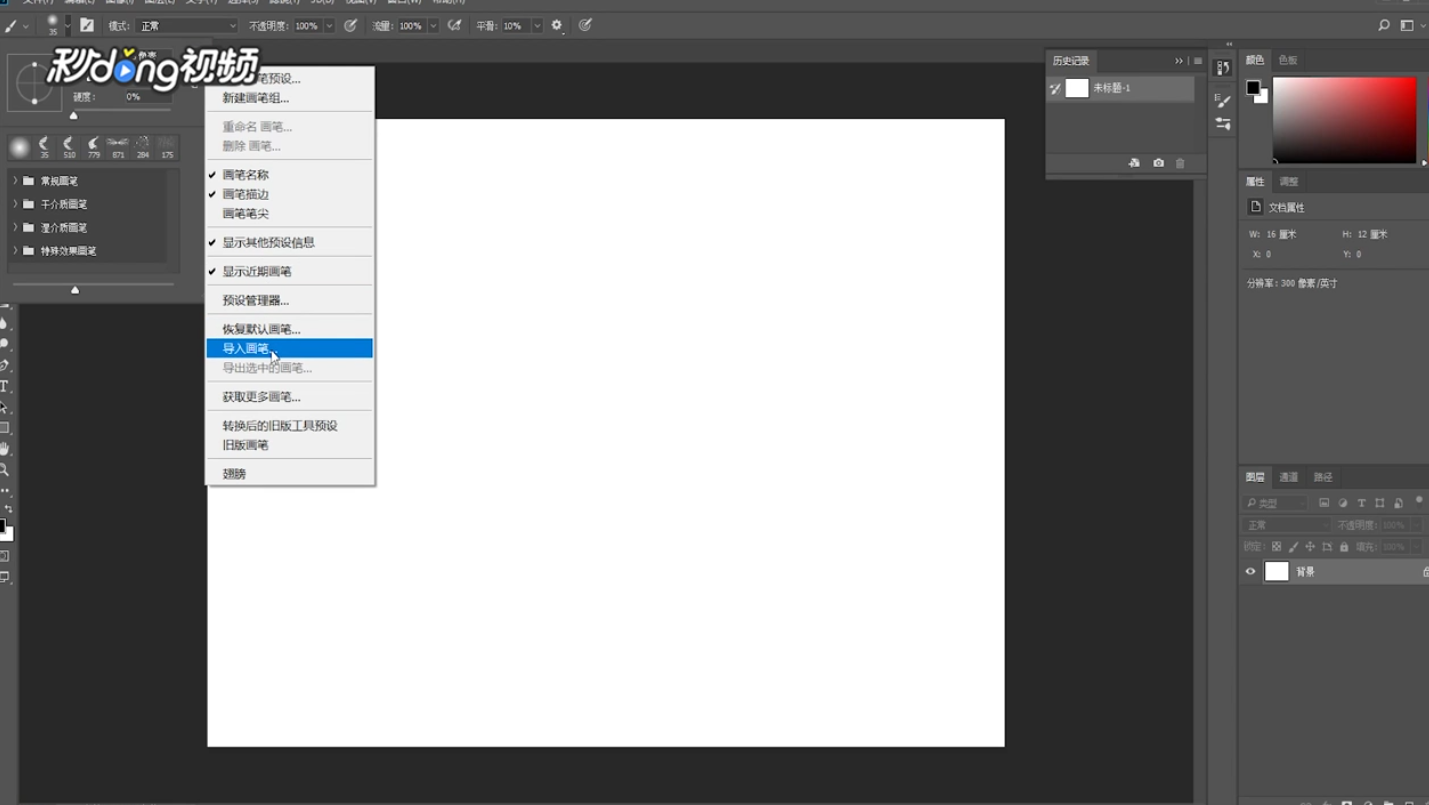Create new snapshot camera icon
The height and width of the screenshot is (805, 1429).
coord(1158,163)
